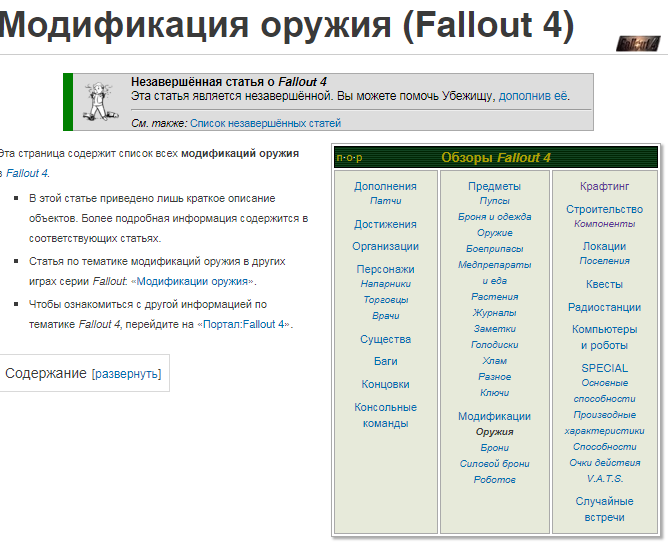The height and width of the screenshot is (550, 668).
Task: Open the Организации link
Action: click(385, 246)
